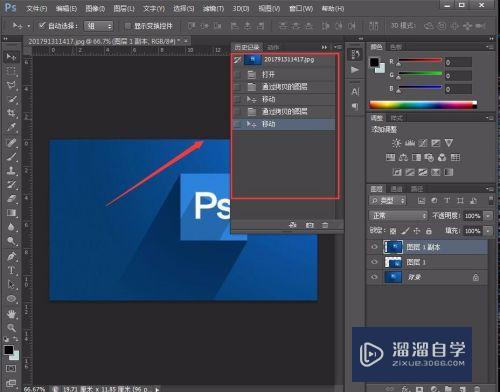Select the Dodge tool
Screen dimensions: 500x392
[11, 241]
